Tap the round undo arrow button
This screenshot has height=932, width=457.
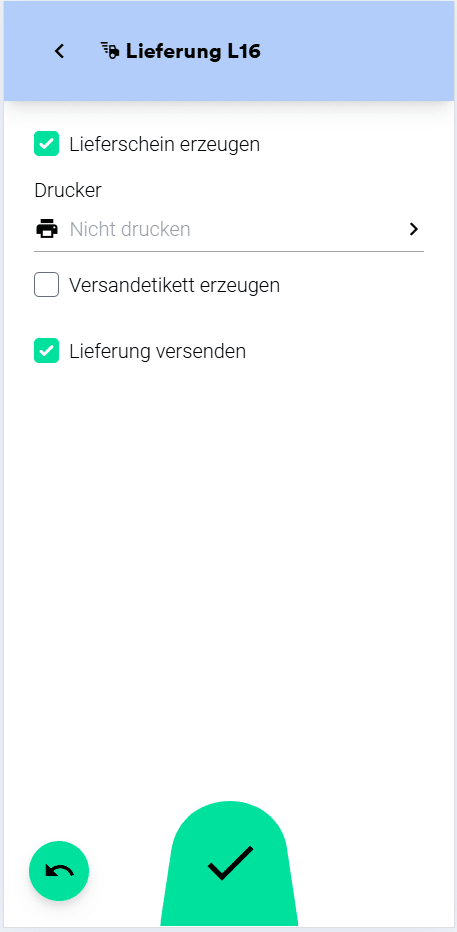pos(59,871)
